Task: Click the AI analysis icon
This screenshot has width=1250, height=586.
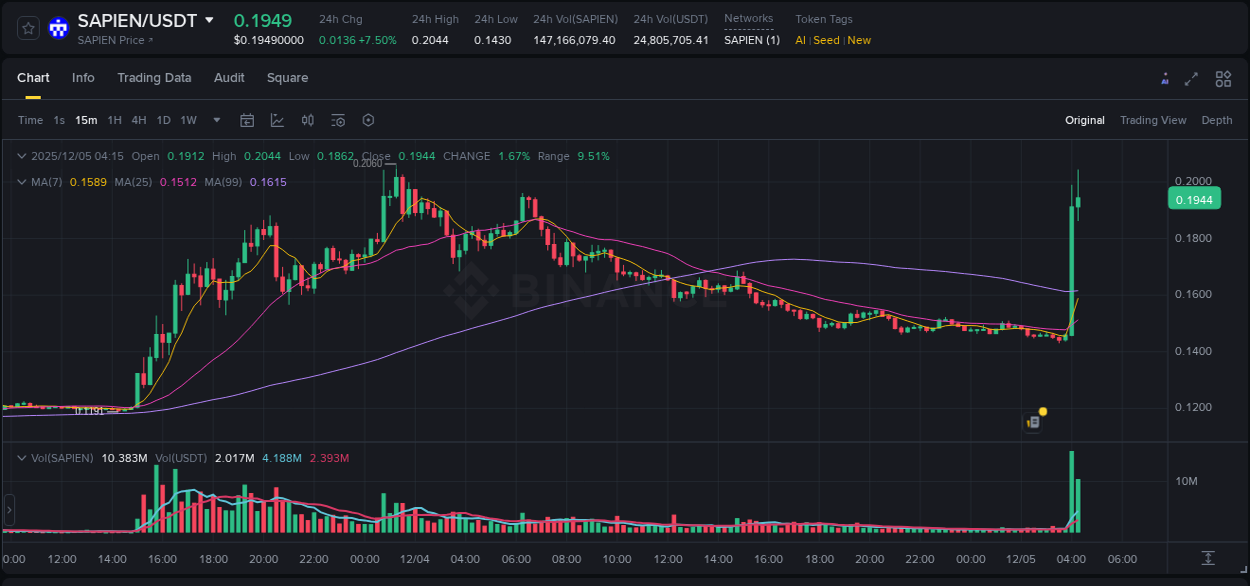Action: point(1165,78)
